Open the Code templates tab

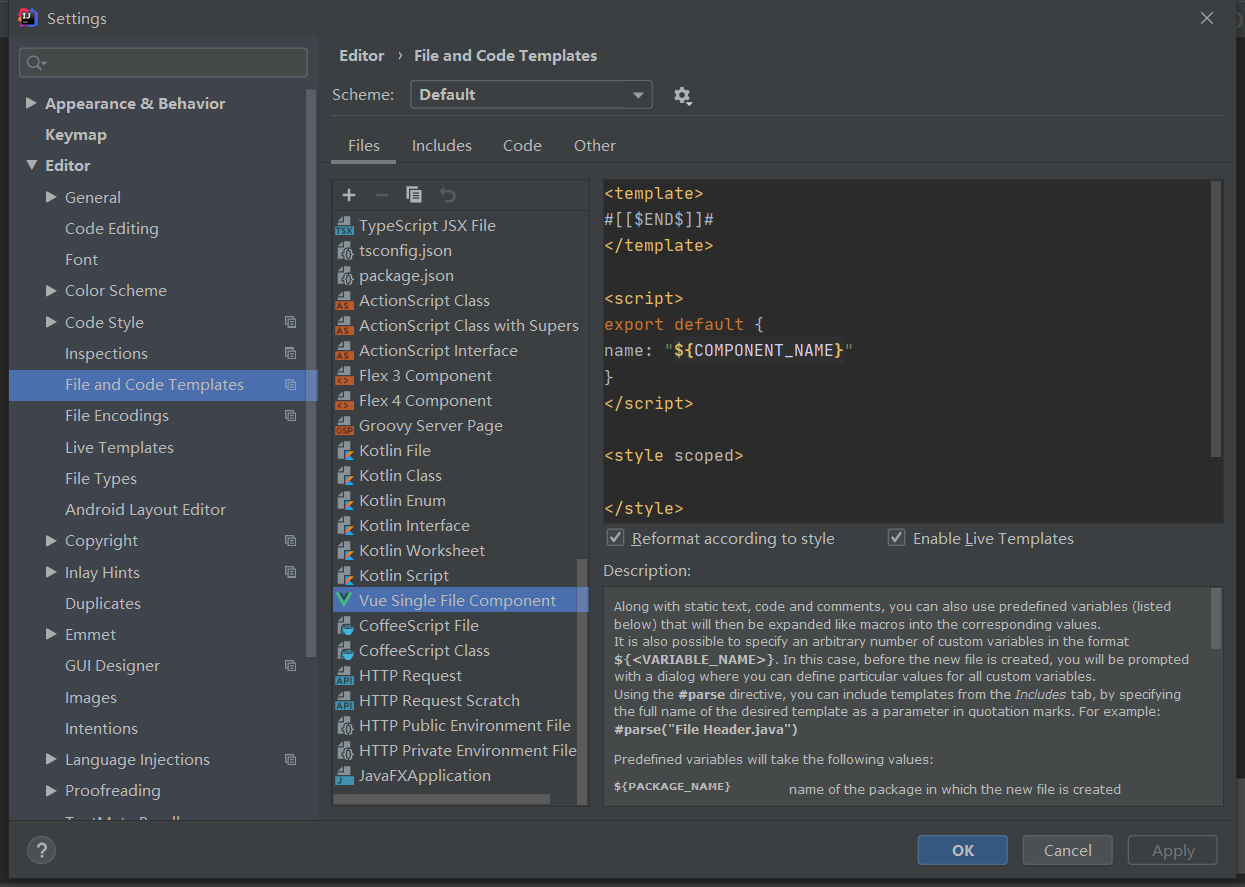(522, 145)
